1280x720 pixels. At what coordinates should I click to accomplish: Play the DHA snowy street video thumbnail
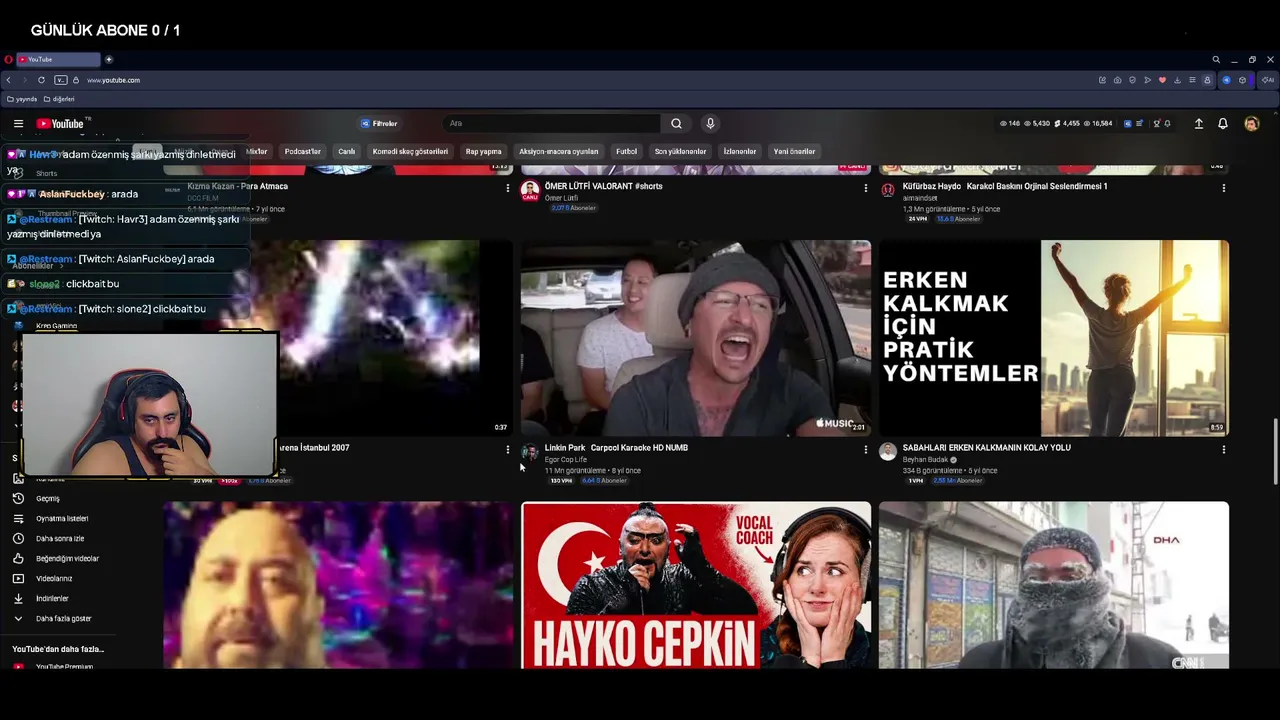[x=1054, y=585]
